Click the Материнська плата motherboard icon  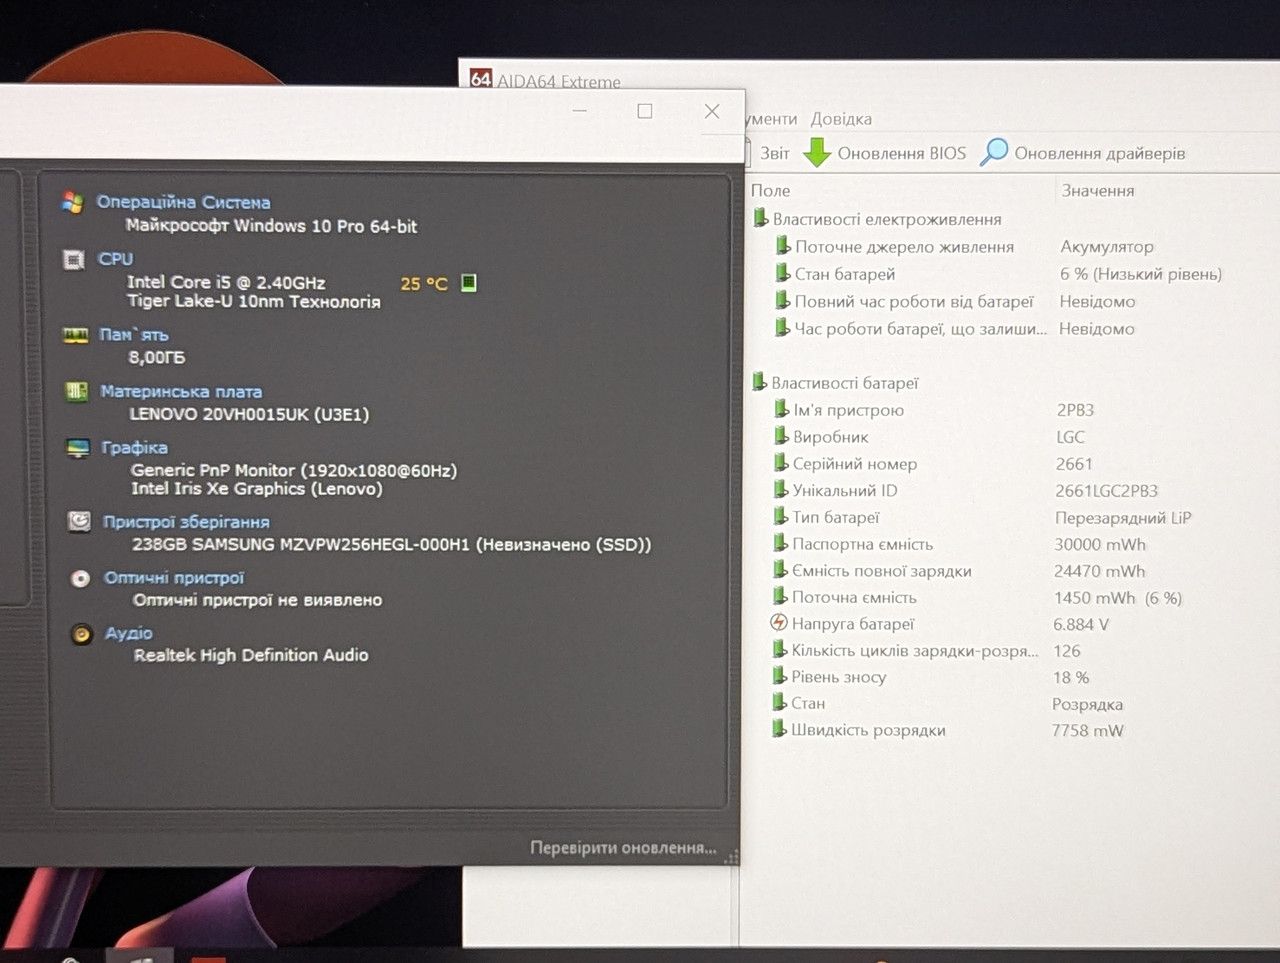click(77, 391)
